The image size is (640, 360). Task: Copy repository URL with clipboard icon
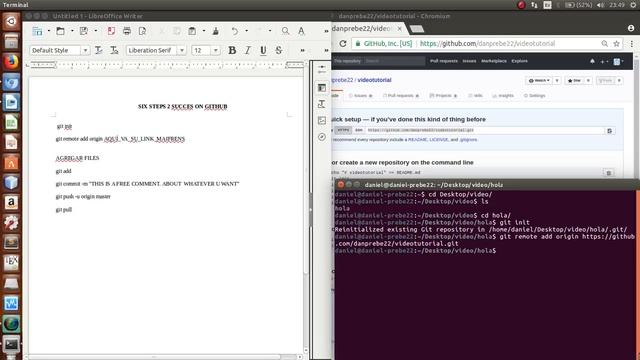point(609,131)
